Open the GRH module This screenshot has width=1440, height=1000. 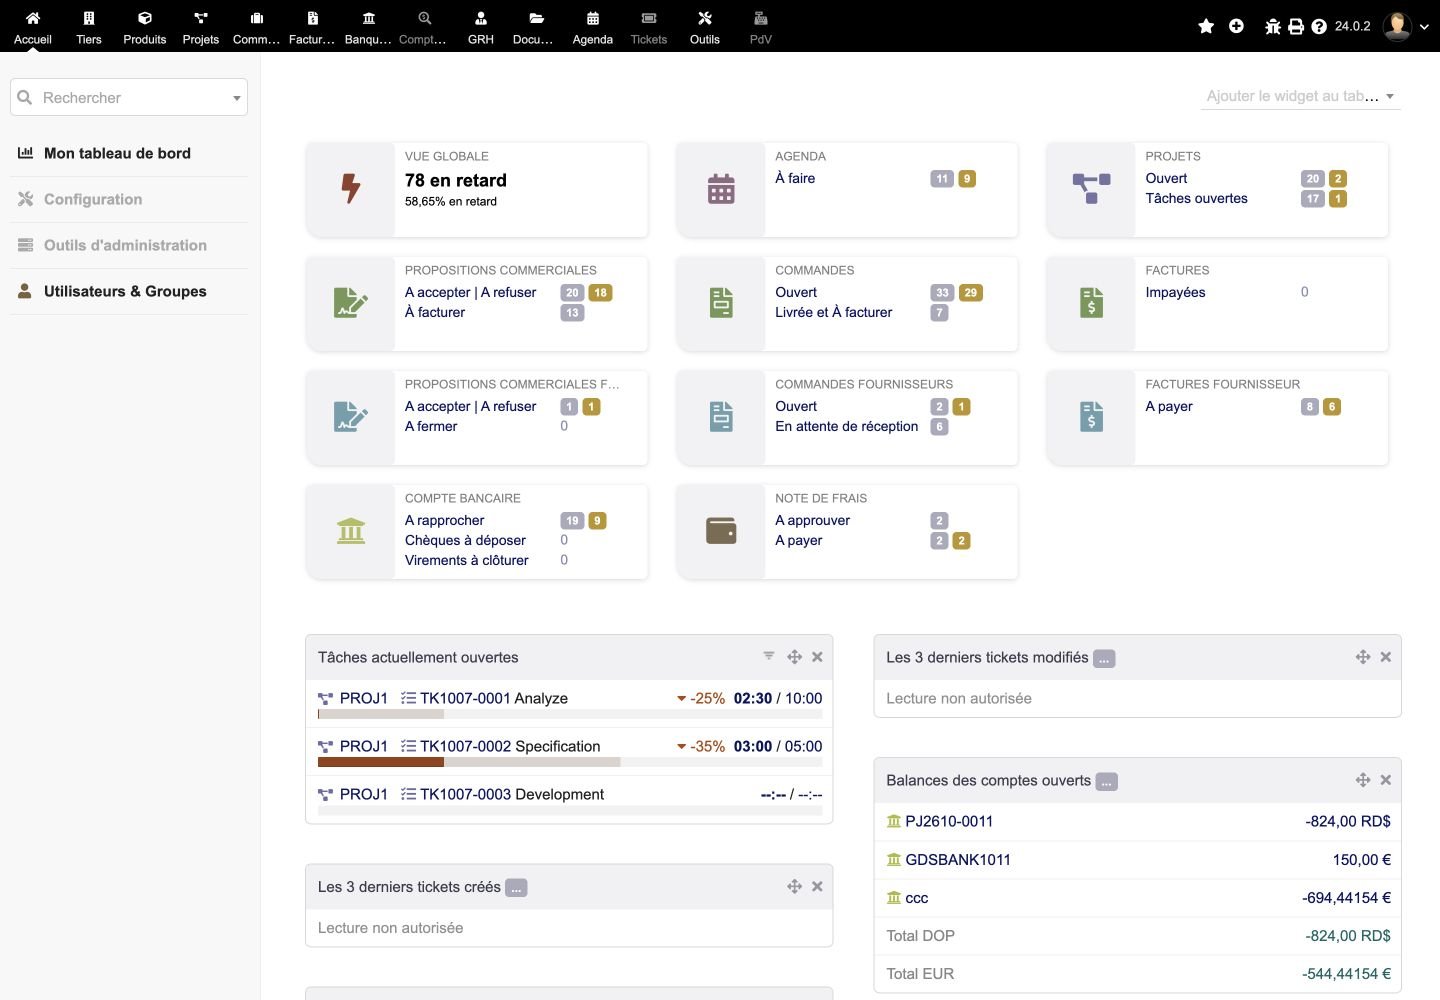pyautogui.click(x=481, y=27)
